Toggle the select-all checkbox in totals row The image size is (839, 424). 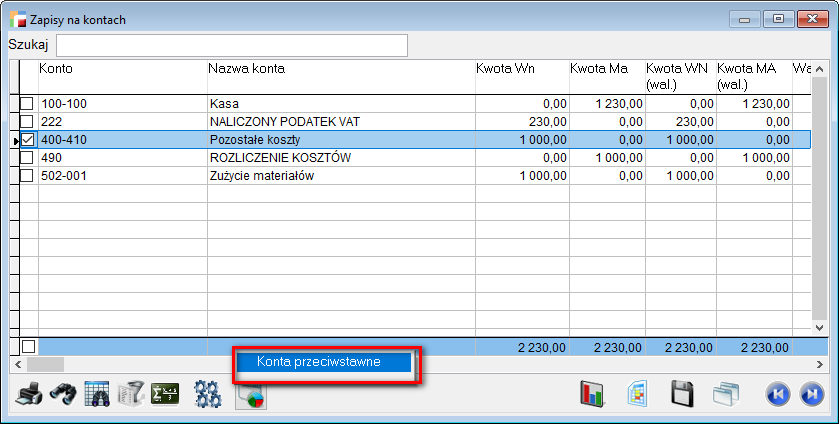tap(28, 346)
